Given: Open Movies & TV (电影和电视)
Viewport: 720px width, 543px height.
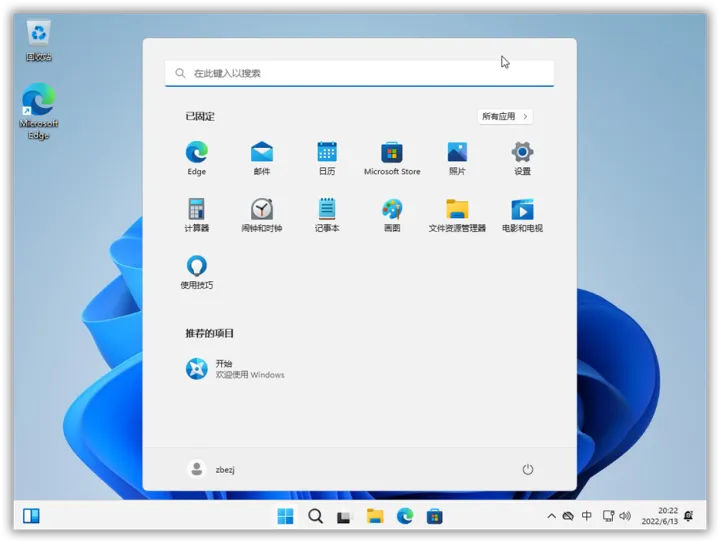Looking at the screenshot, I should [523, 215].
